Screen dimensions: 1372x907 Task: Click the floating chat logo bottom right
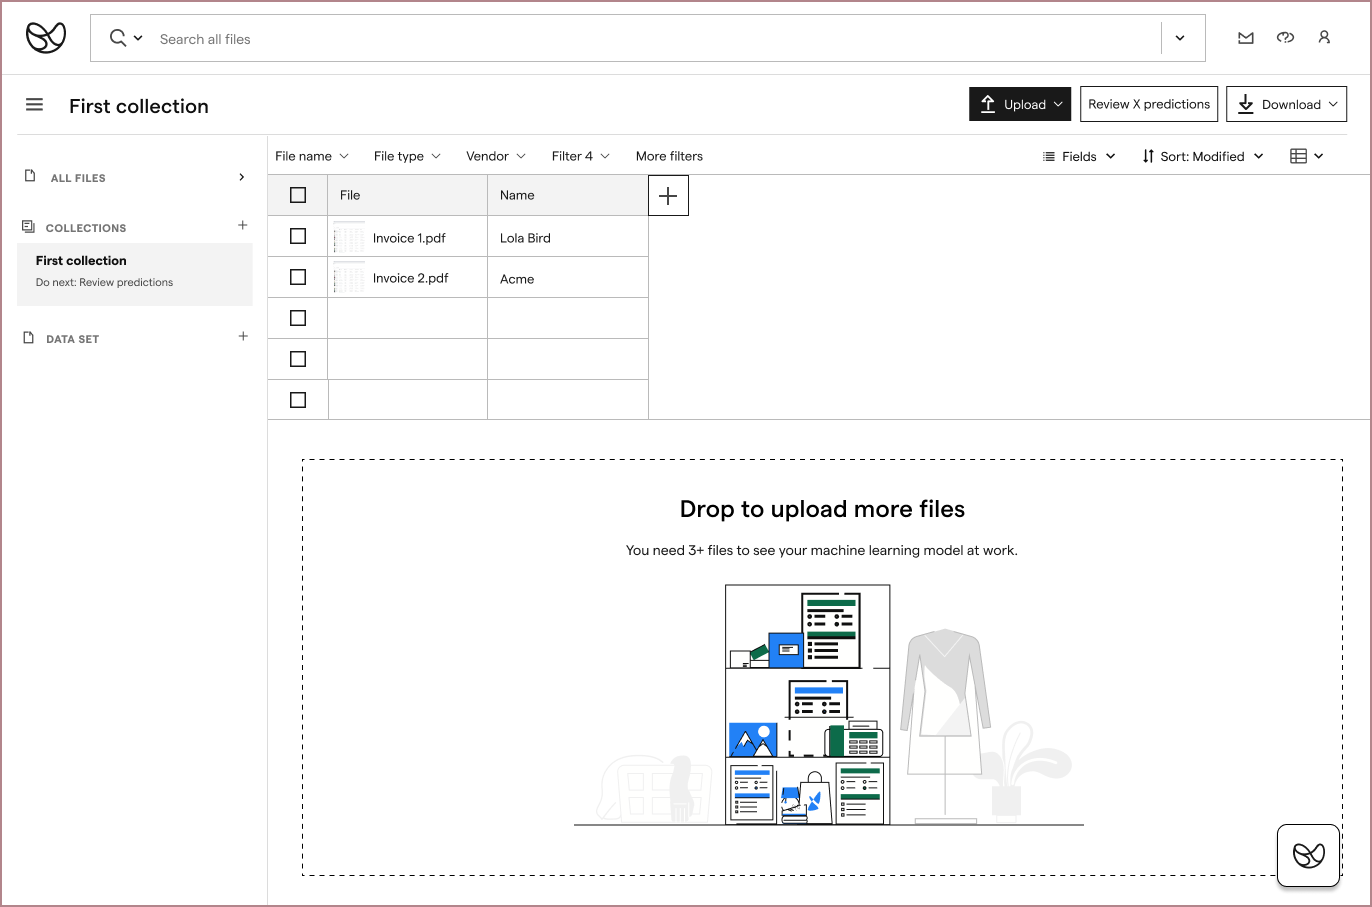tap(1308, 855)
